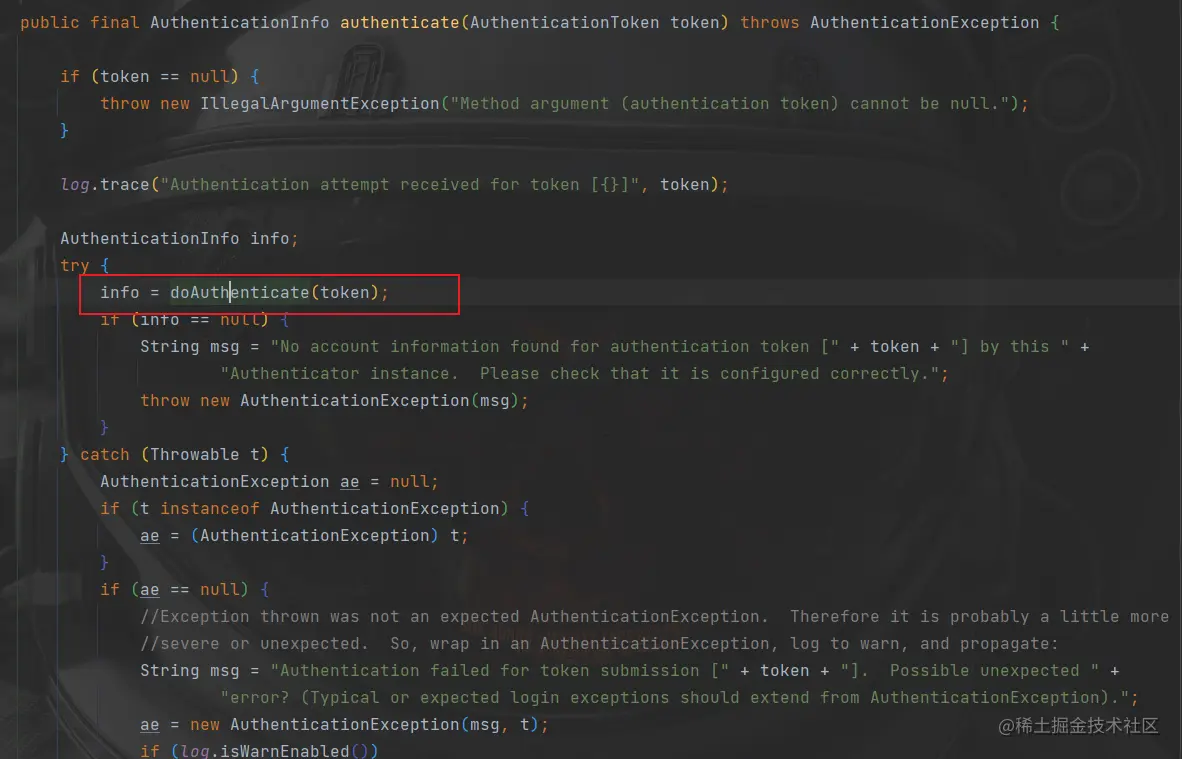Click the 'final' modifier keyword
Image resolution: width=1182 pixels, height=759 pixels.
(x=115, y=23)
